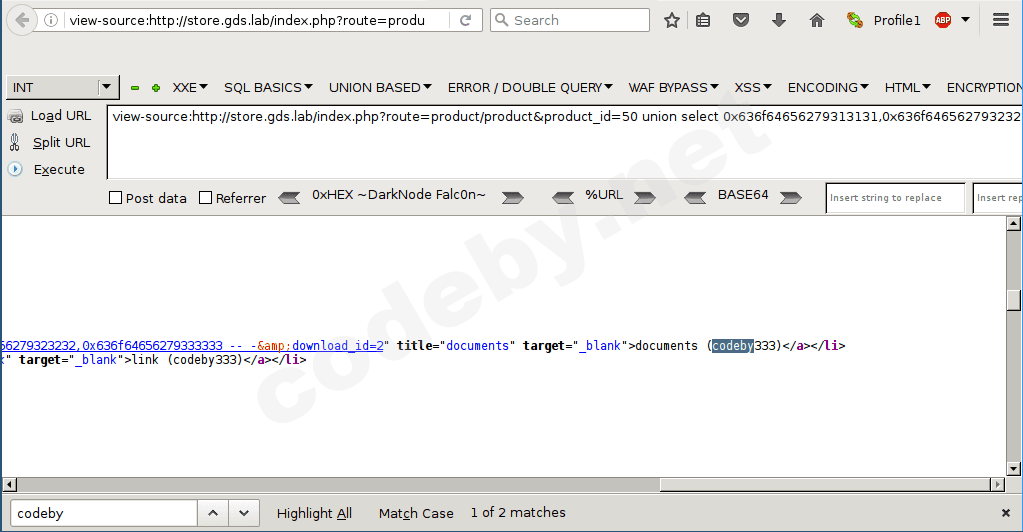Viewport: 1023px width, 532px height.
Task: Click the horizontal scrollbar right arrow
Action: 997,484
